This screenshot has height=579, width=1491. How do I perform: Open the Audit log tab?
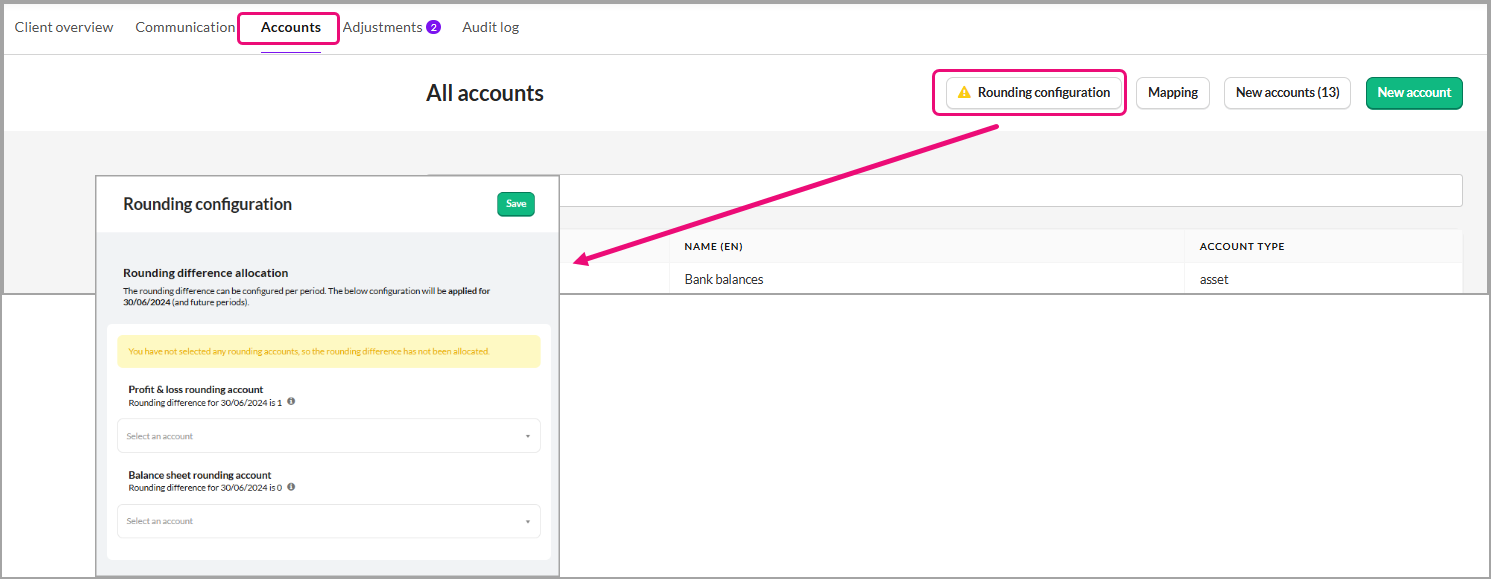[x=490, y=27]
